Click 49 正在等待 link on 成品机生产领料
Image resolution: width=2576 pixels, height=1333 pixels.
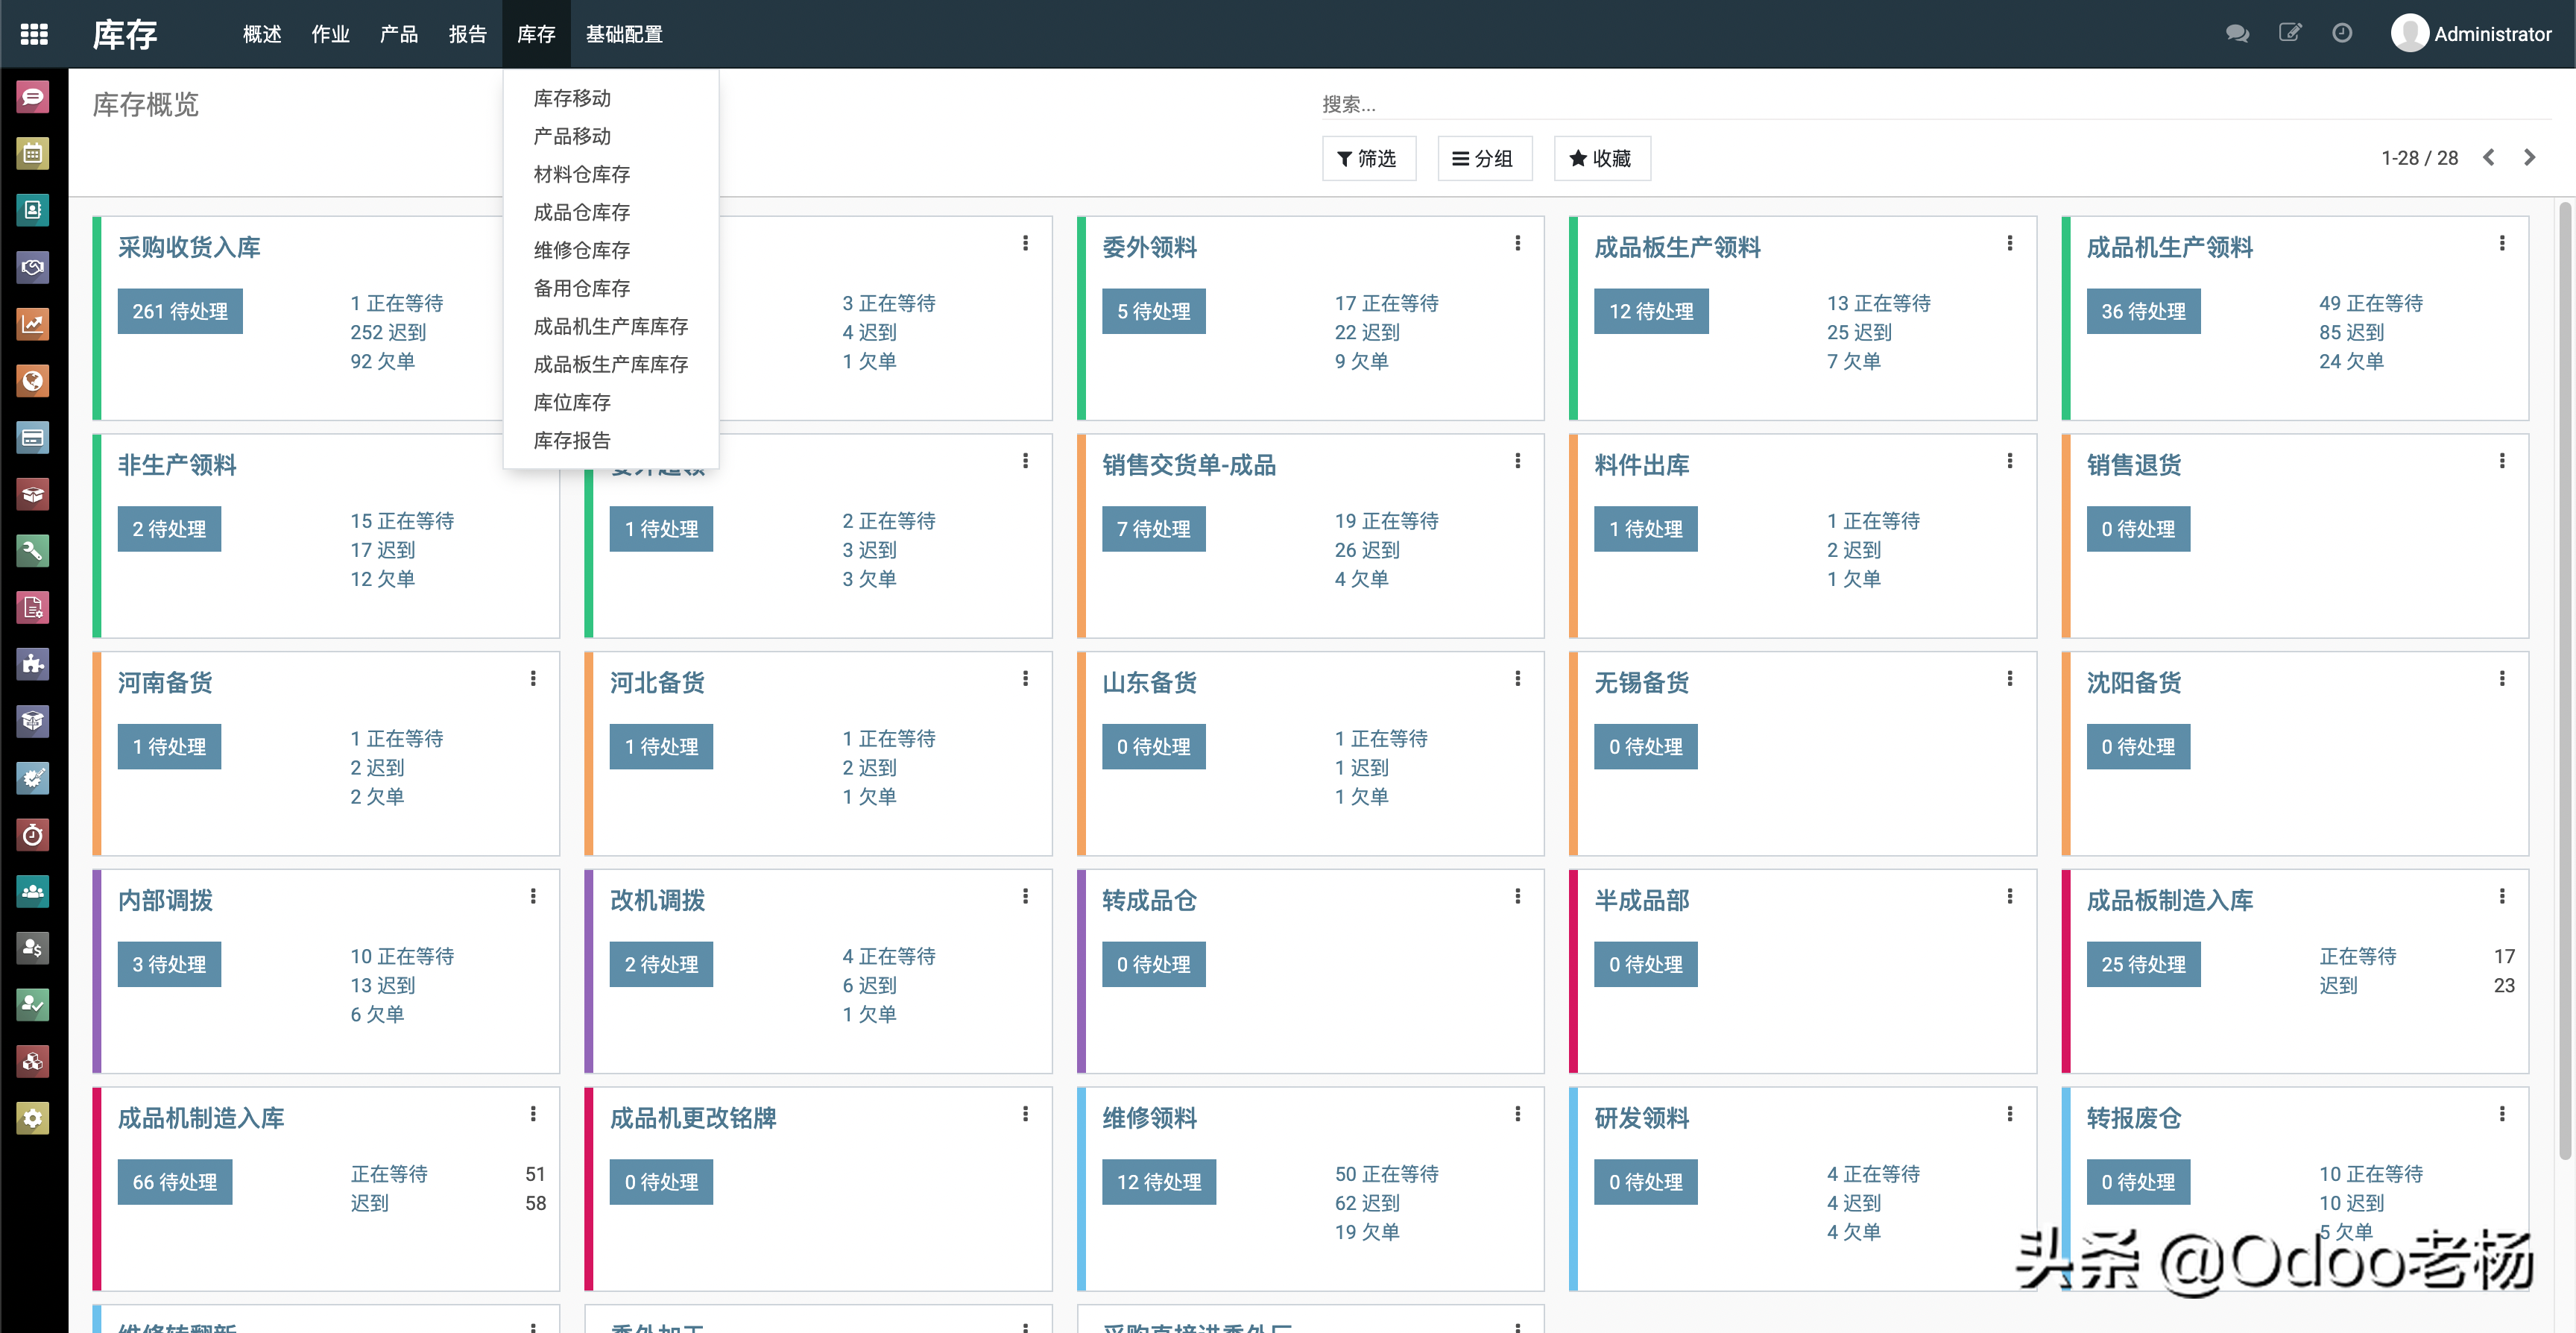click(2371, 303)
